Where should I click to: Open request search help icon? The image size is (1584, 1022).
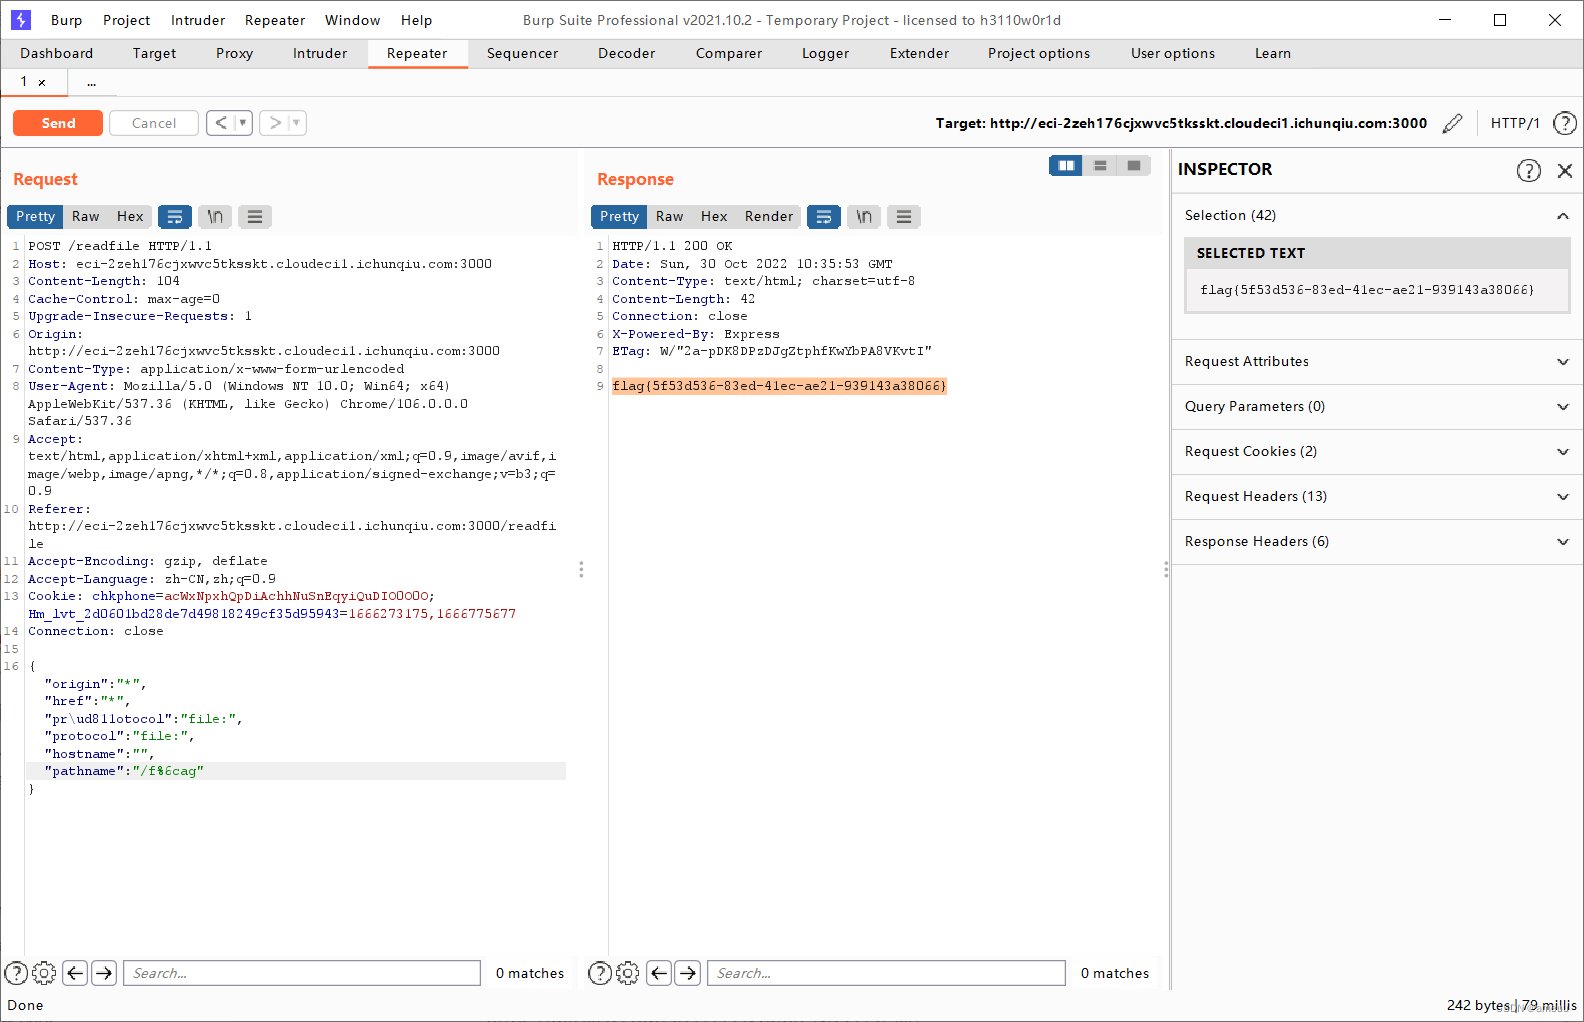point(16,973)
